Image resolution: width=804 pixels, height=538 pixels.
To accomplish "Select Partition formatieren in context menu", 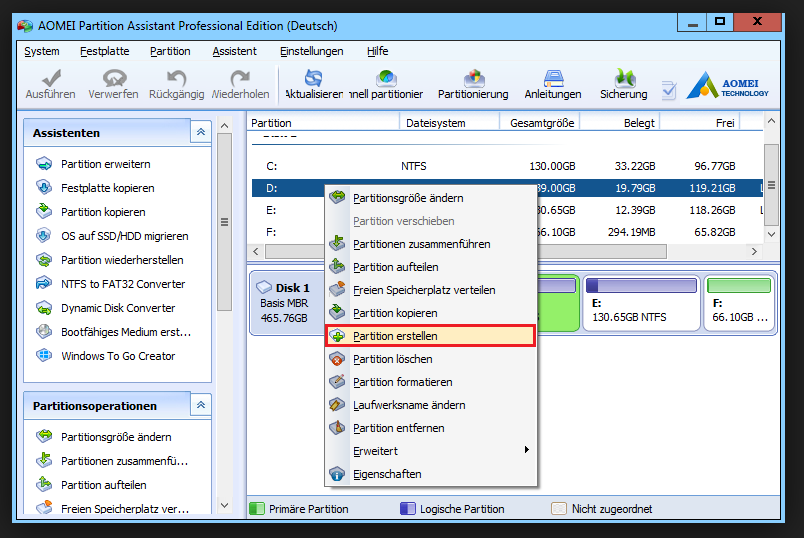I will point(431,382).
